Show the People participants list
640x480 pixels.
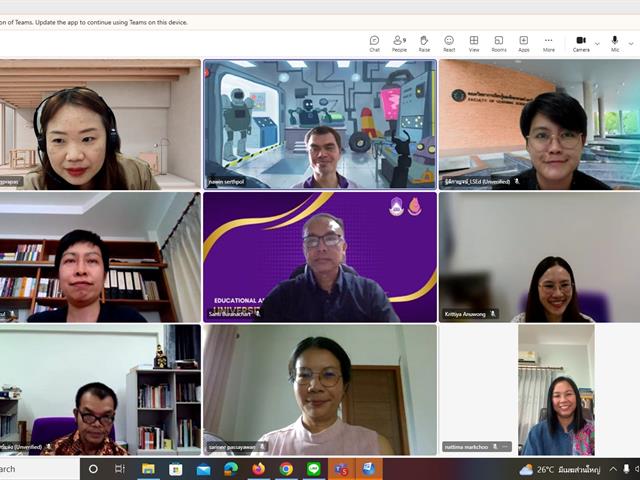pos(399,43)
